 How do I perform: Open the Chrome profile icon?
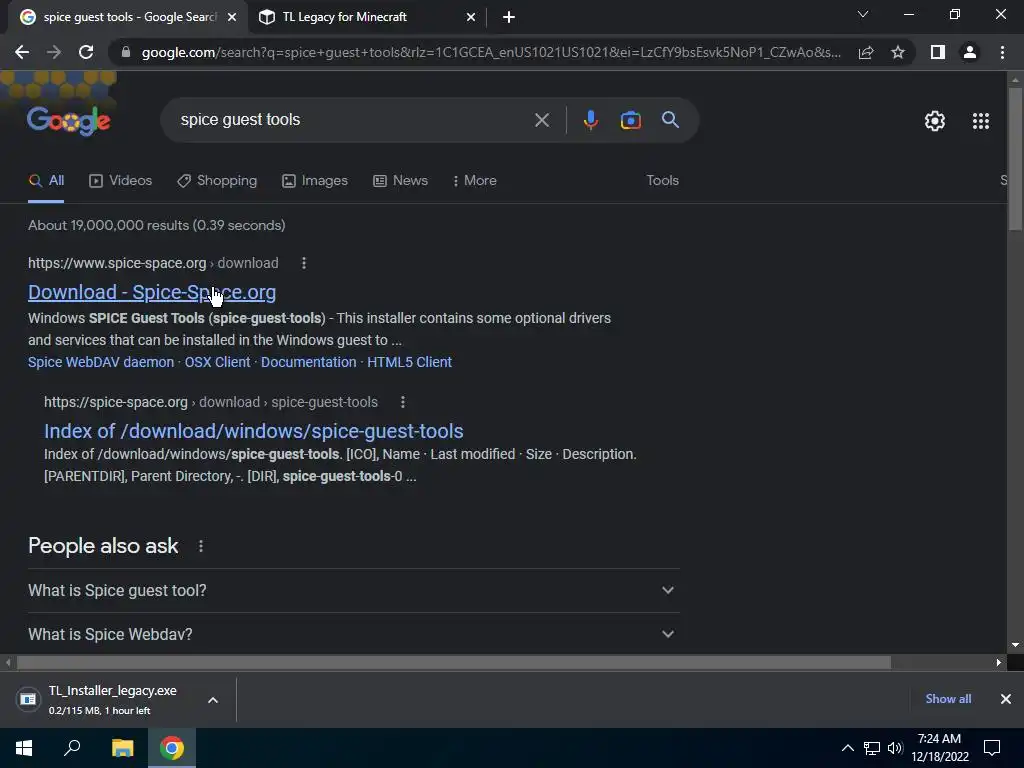pos(970,52)
